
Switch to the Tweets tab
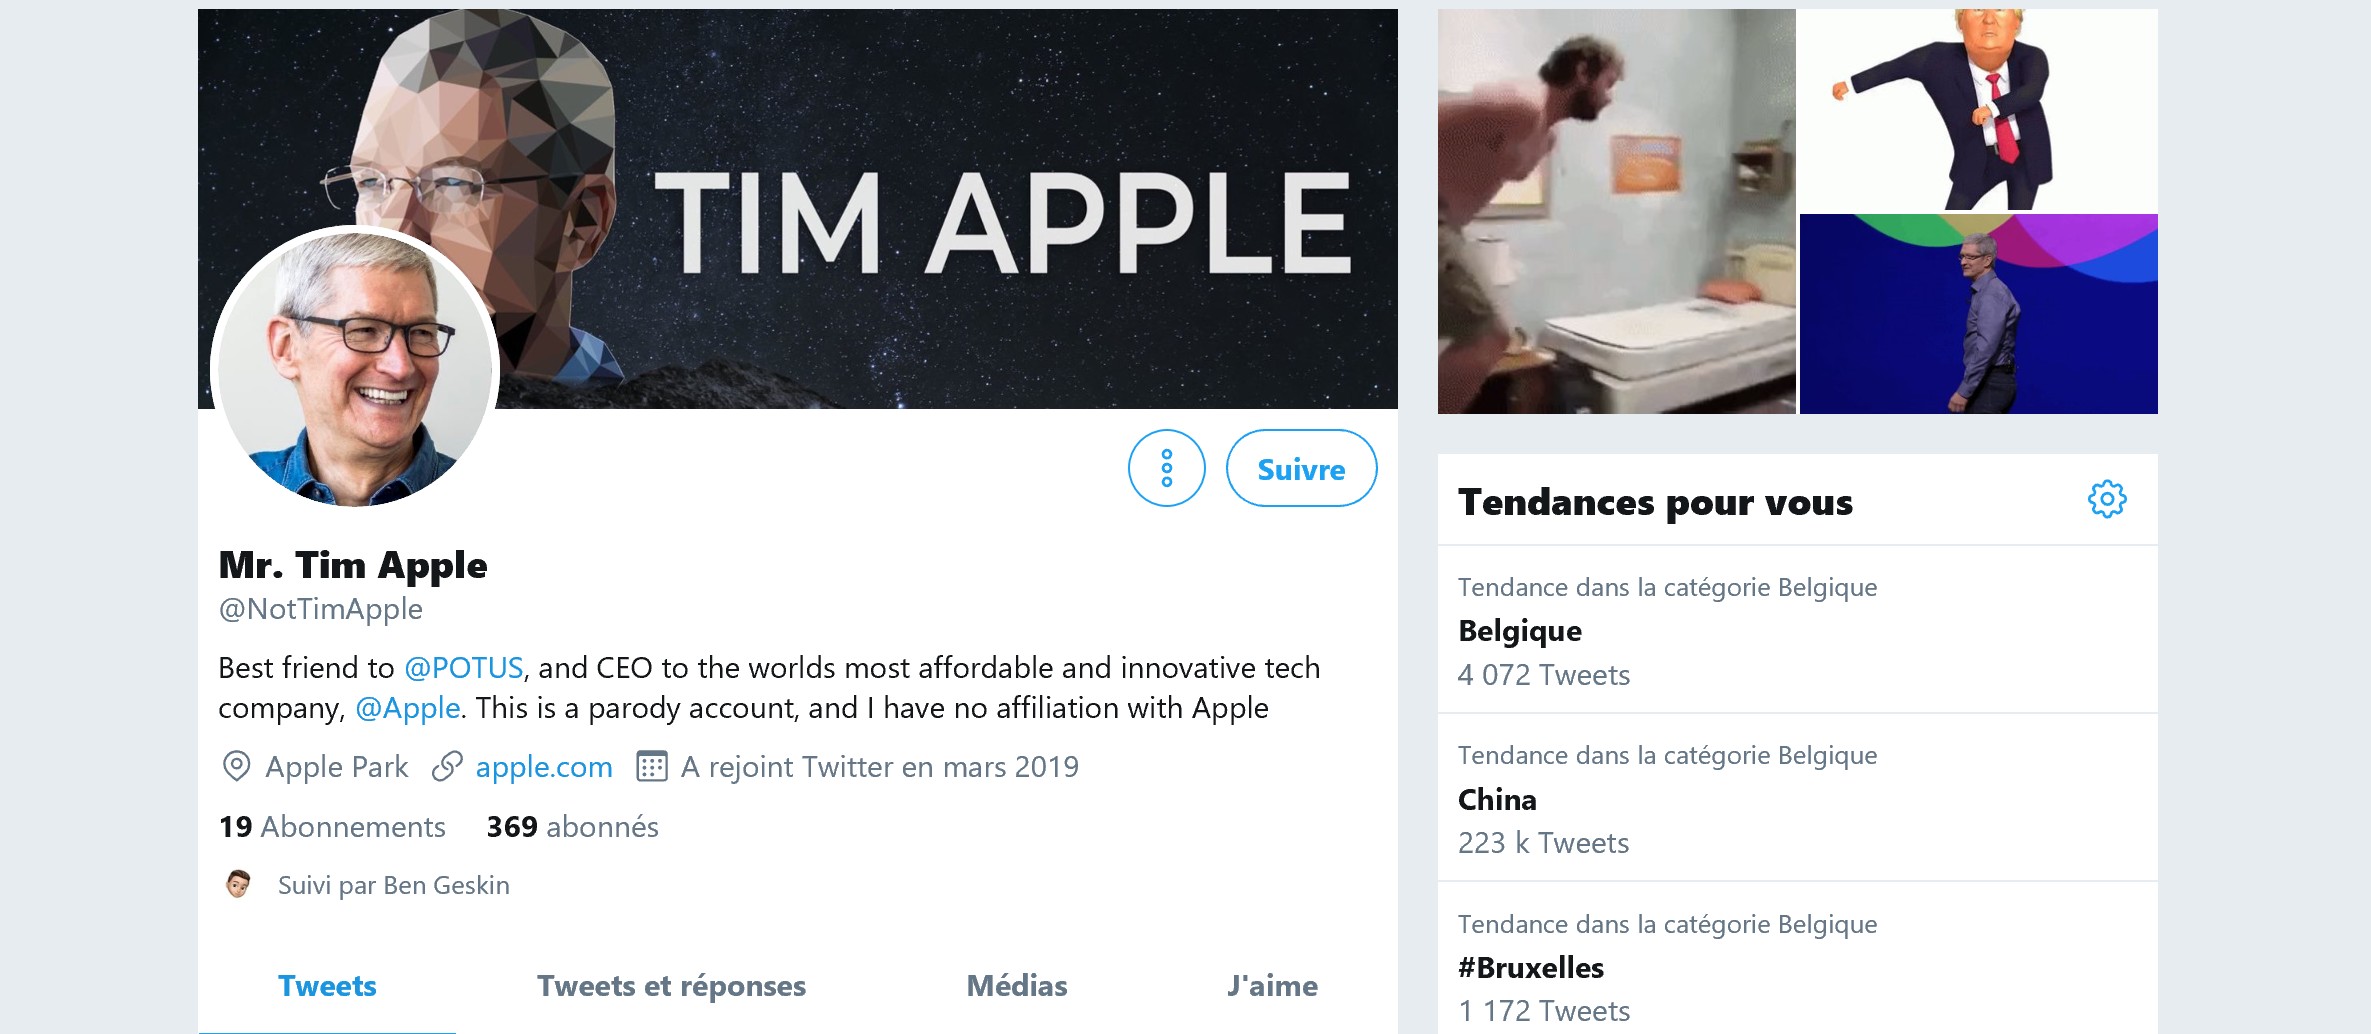tap(328, 985)
